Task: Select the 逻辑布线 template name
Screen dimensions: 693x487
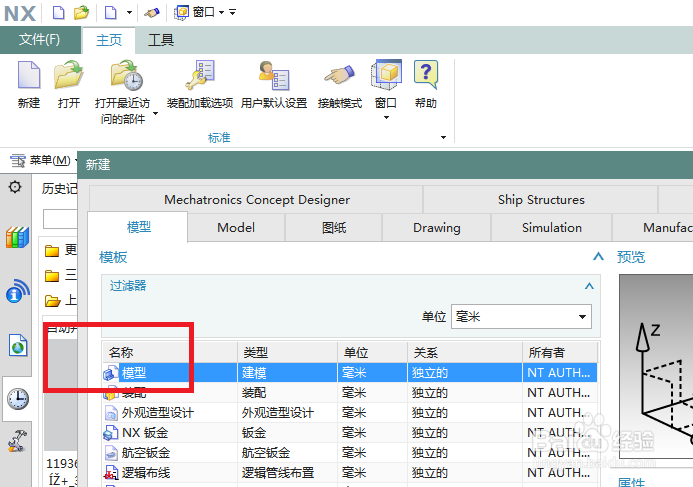Action: click(146, 473)
